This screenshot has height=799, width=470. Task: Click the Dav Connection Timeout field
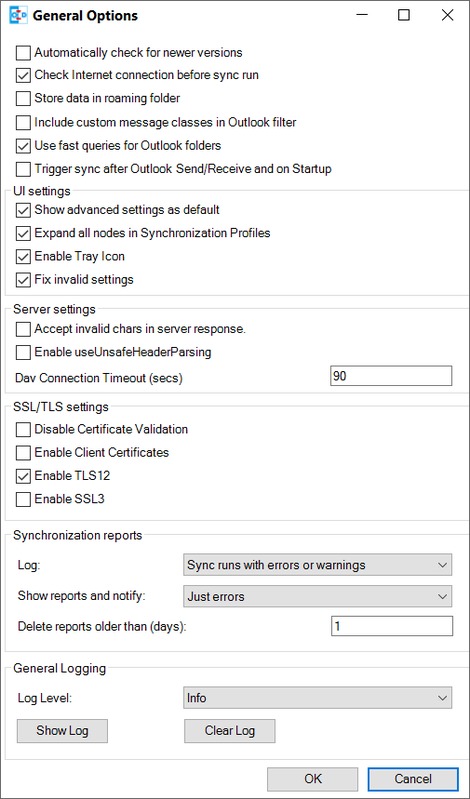pyautogui.click(x=391, y=376)
